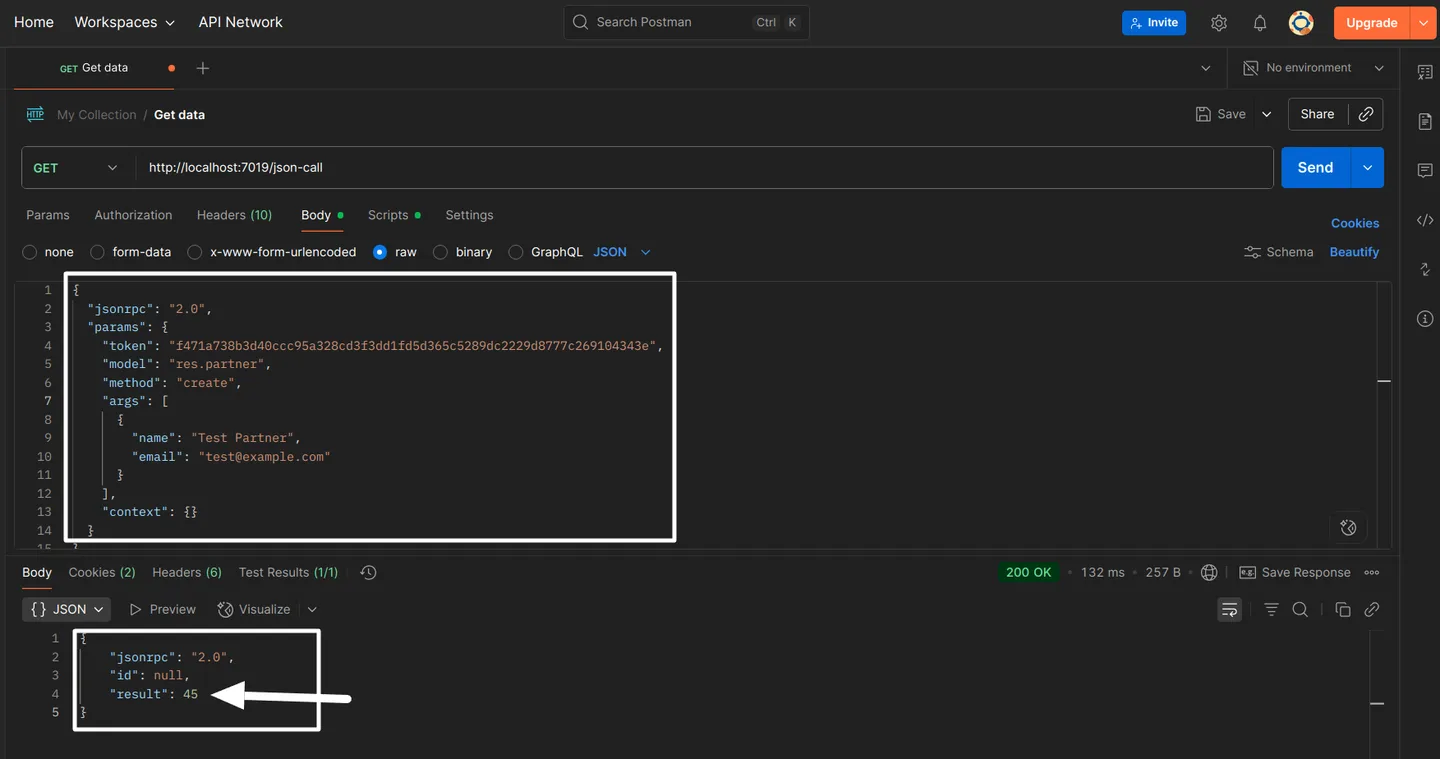The width and height of the screenshot is (1440, 759).
Task: Open Postman settings gear icon
Action: (x=1218, y=23)
